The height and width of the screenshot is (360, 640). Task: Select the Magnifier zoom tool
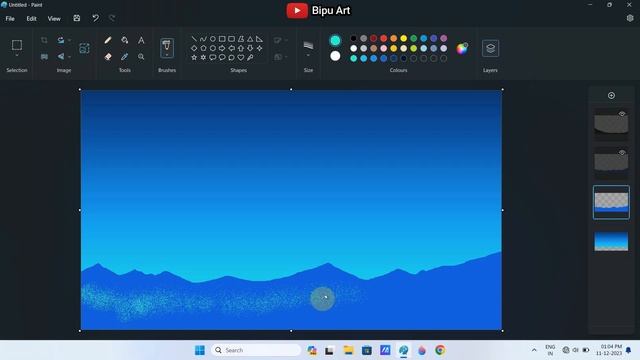(141, 57)
